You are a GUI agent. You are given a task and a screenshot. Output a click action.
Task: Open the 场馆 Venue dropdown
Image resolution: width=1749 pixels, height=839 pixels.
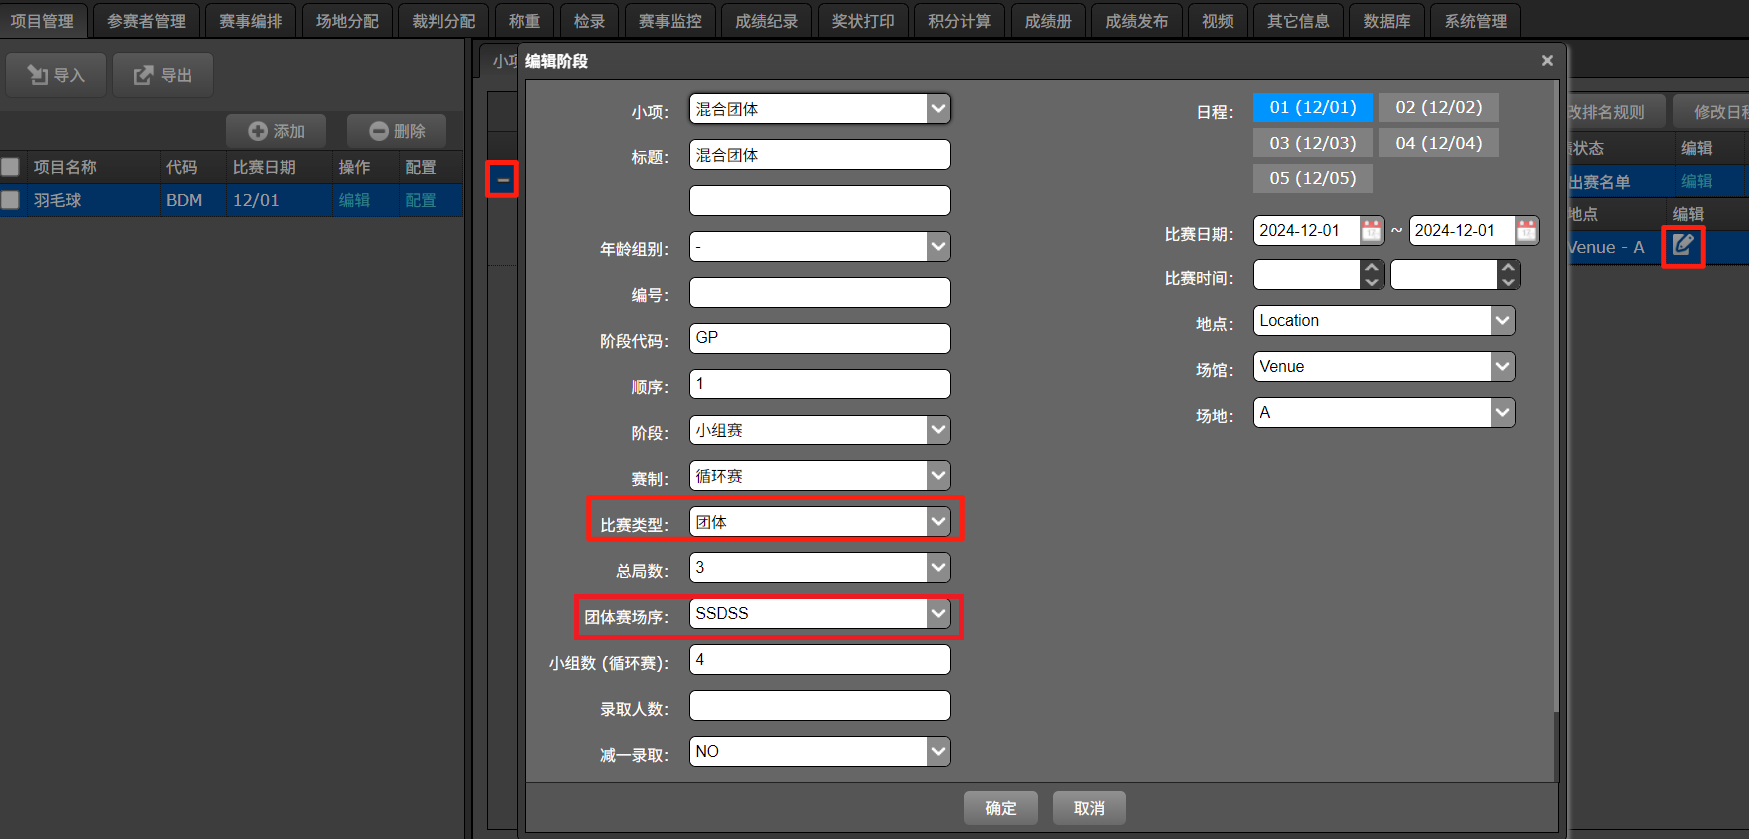click(1501, 367)
